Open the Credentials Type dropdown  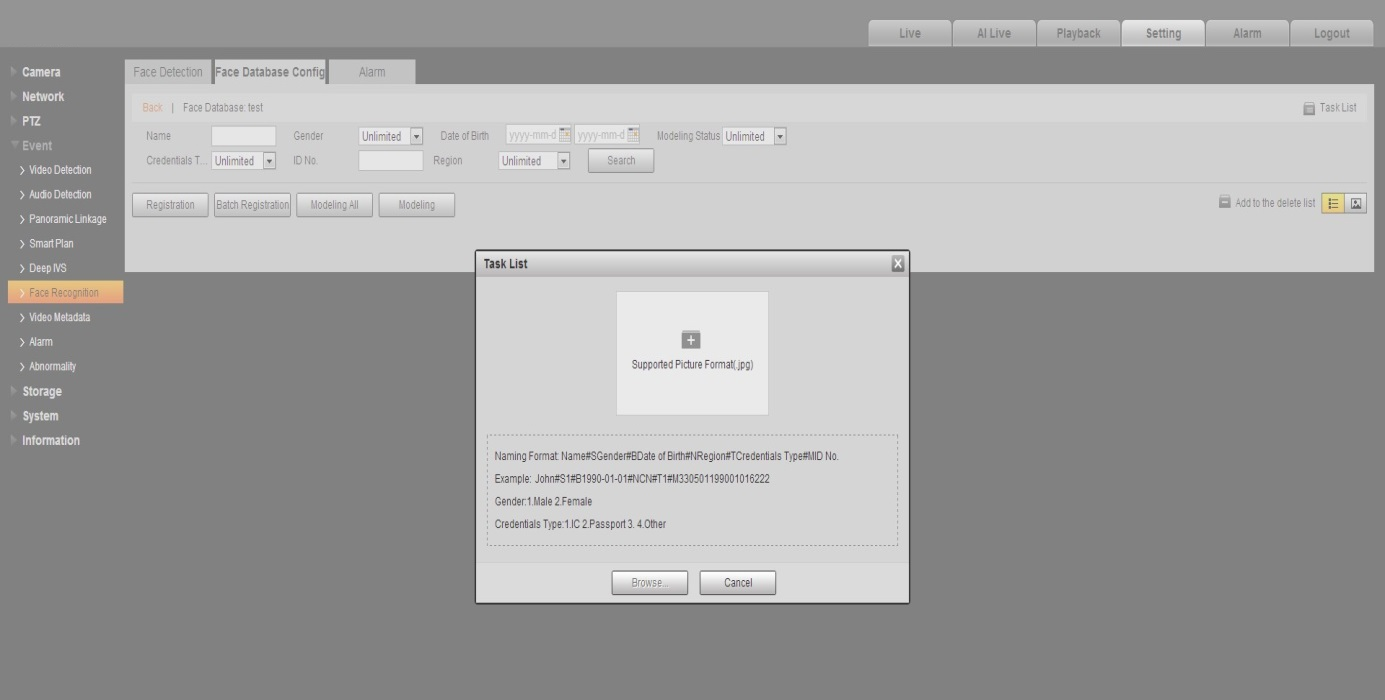pyautogui.click(x=244, y=160)
